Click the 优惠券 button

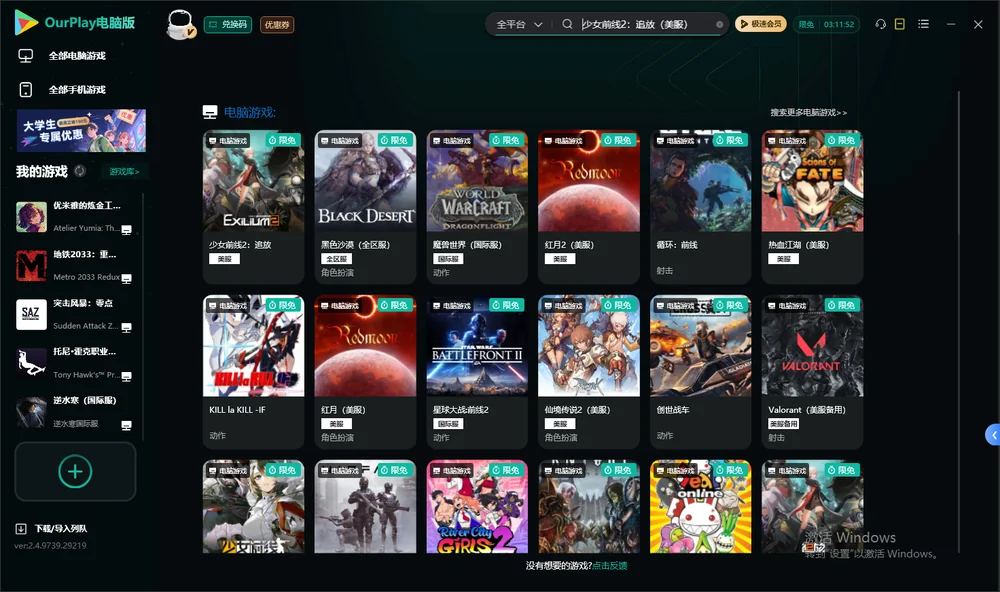tap(277, 24)
